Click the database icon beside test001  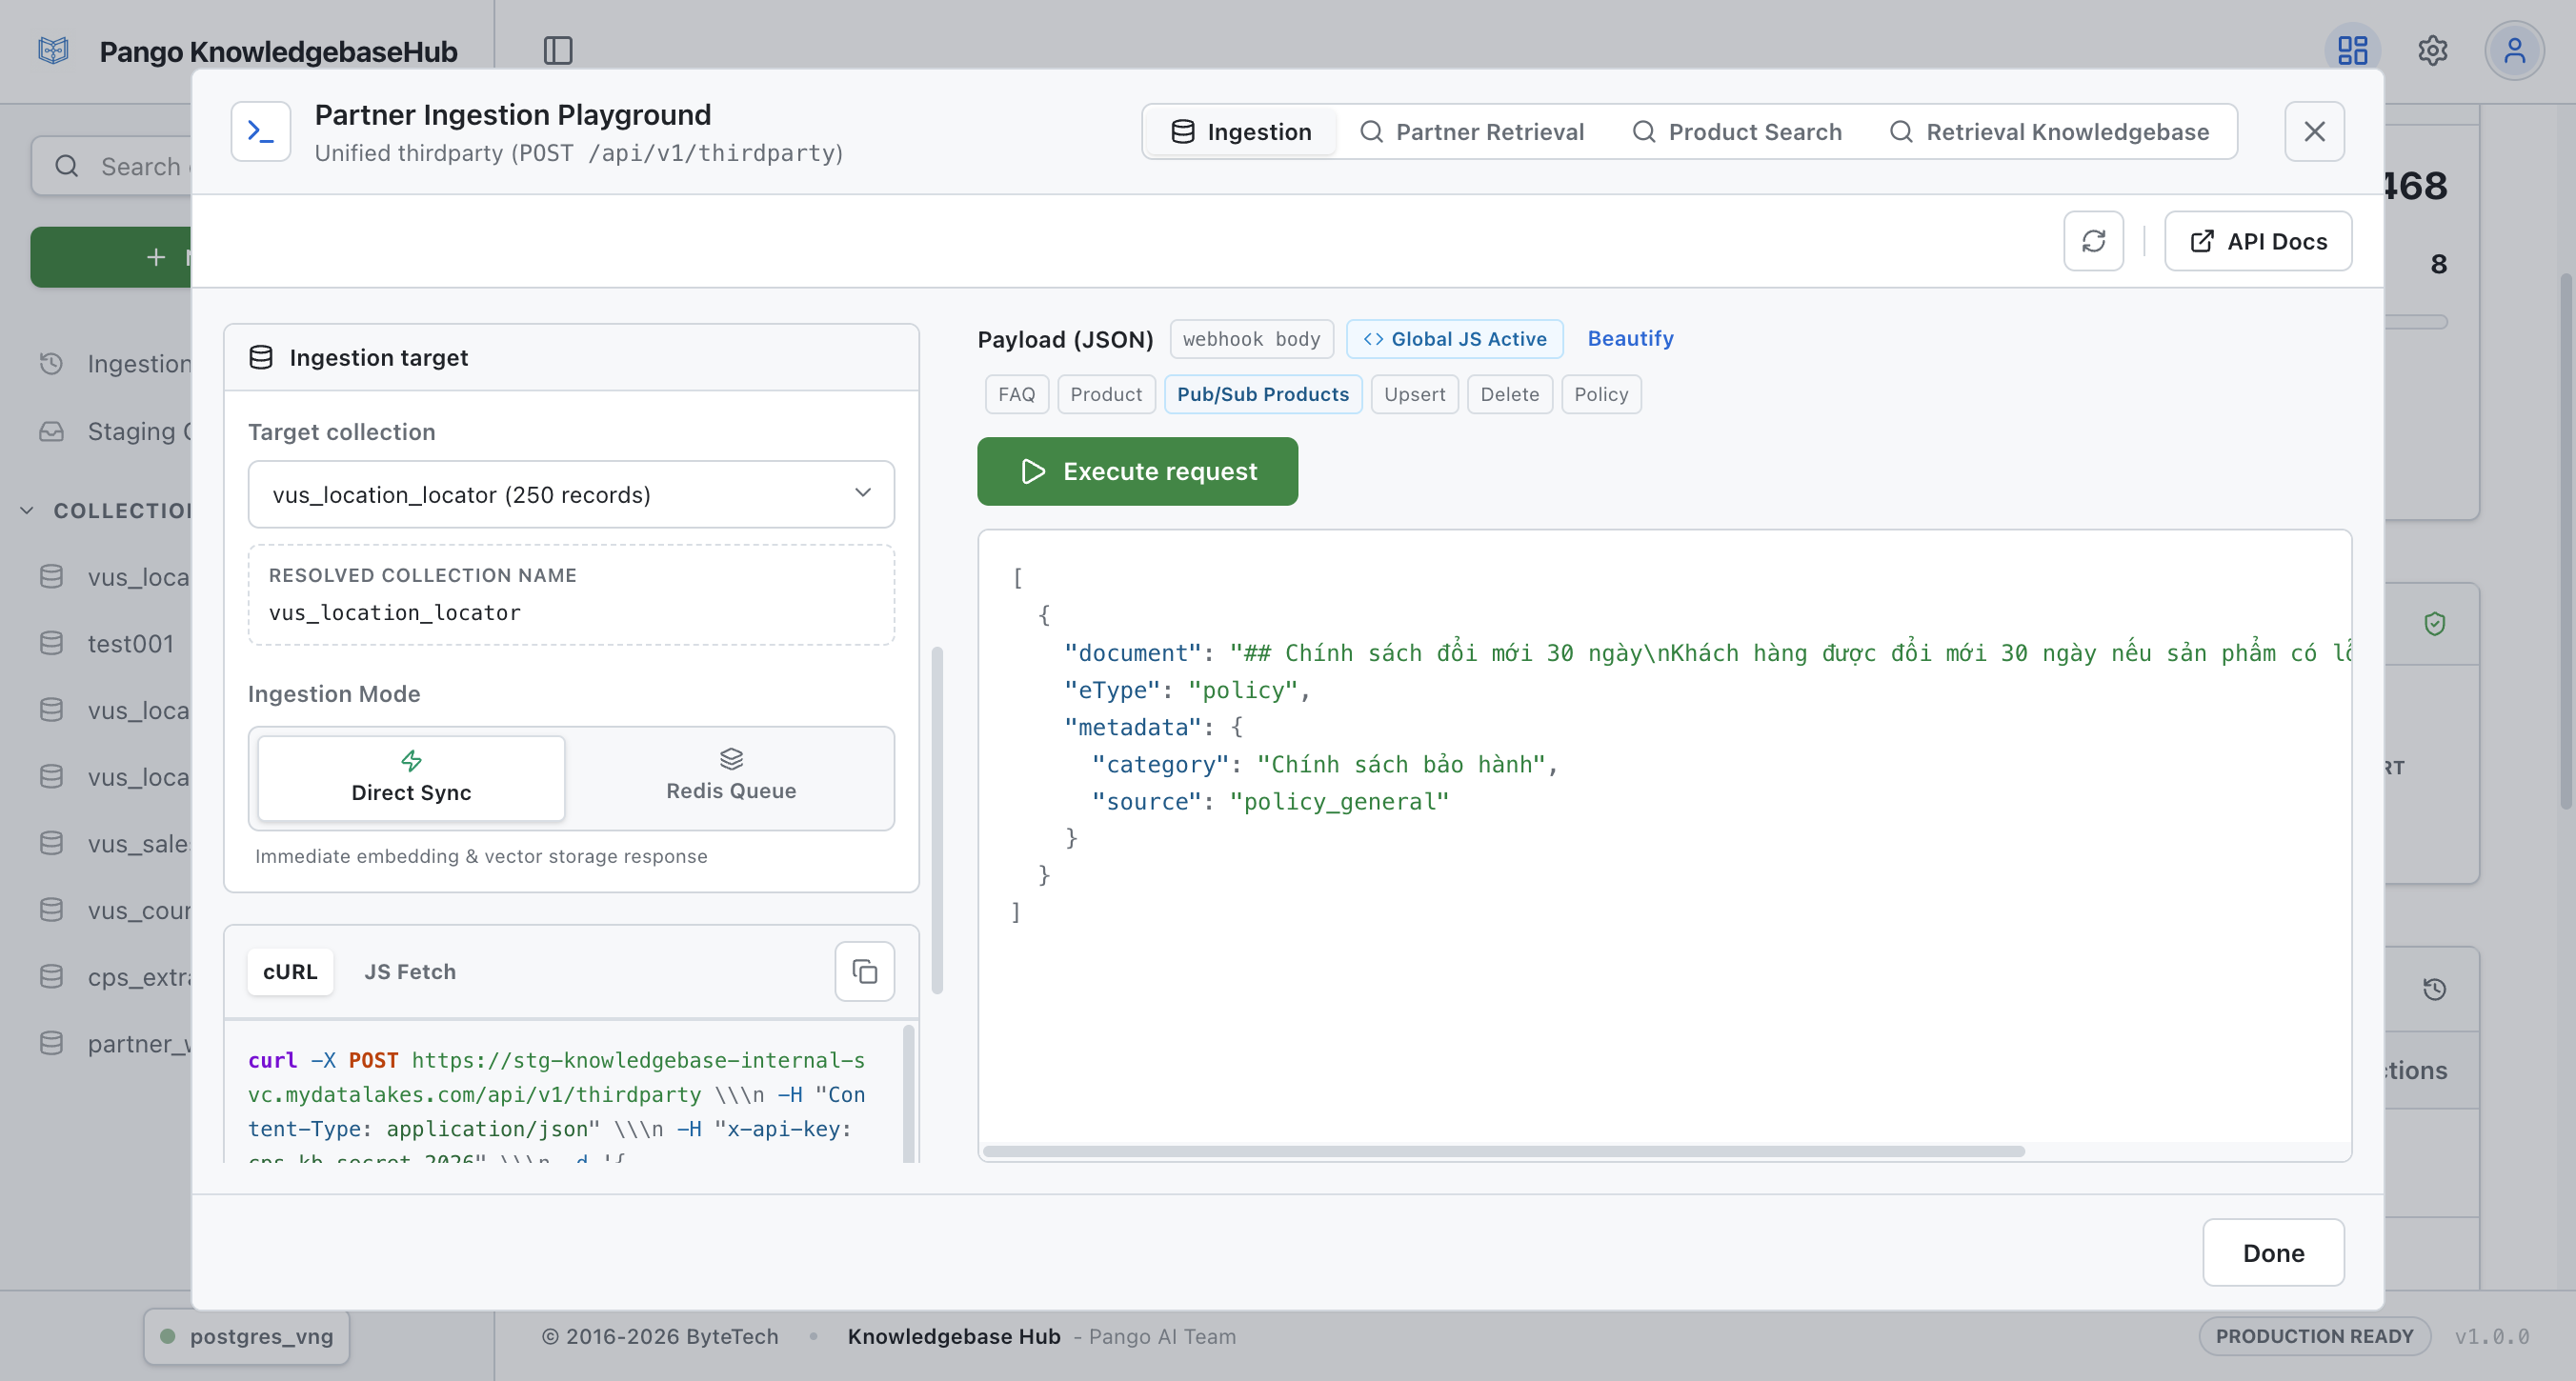51,643
